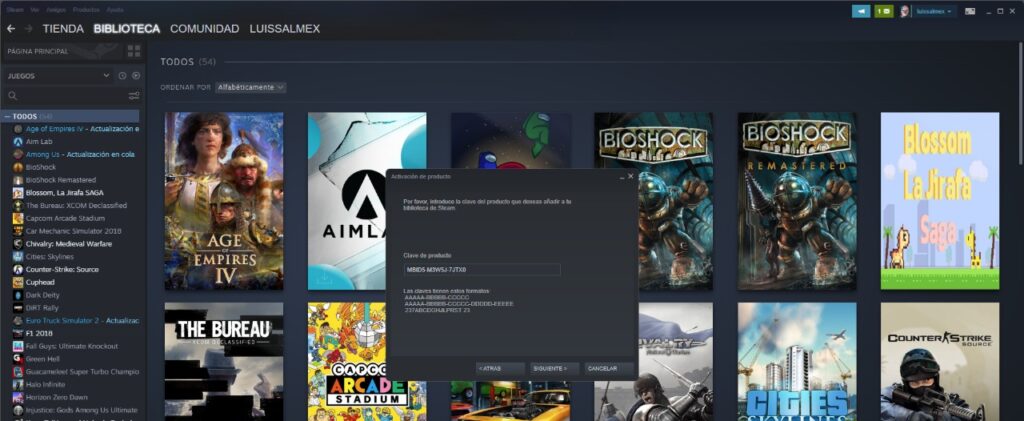Show recent games clock filter
1024x421 pixels.
pyautogui.click(x=122, y=76)
